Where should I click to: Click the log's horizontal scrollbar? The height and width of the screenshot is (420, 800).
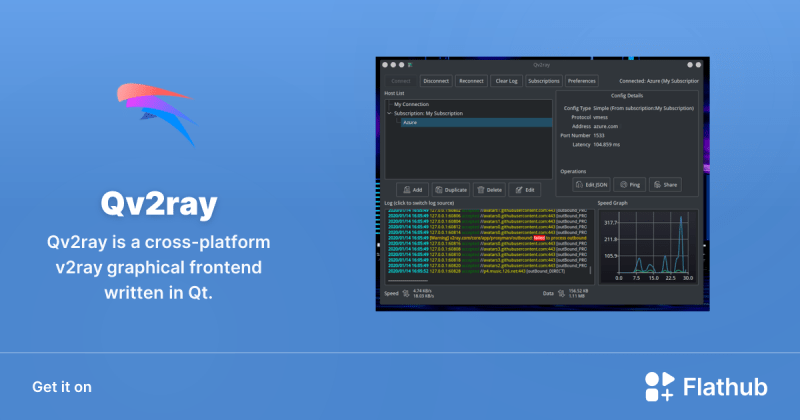pos(407,281)
